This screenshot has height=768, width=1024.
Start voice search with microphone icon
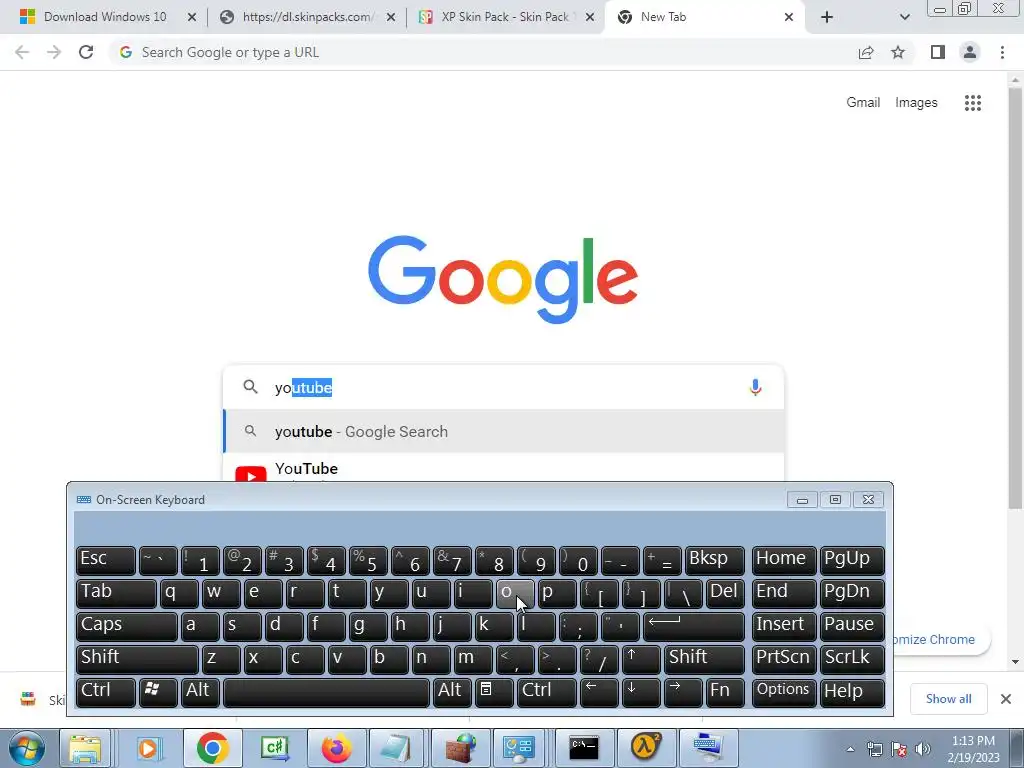point(755,387)
